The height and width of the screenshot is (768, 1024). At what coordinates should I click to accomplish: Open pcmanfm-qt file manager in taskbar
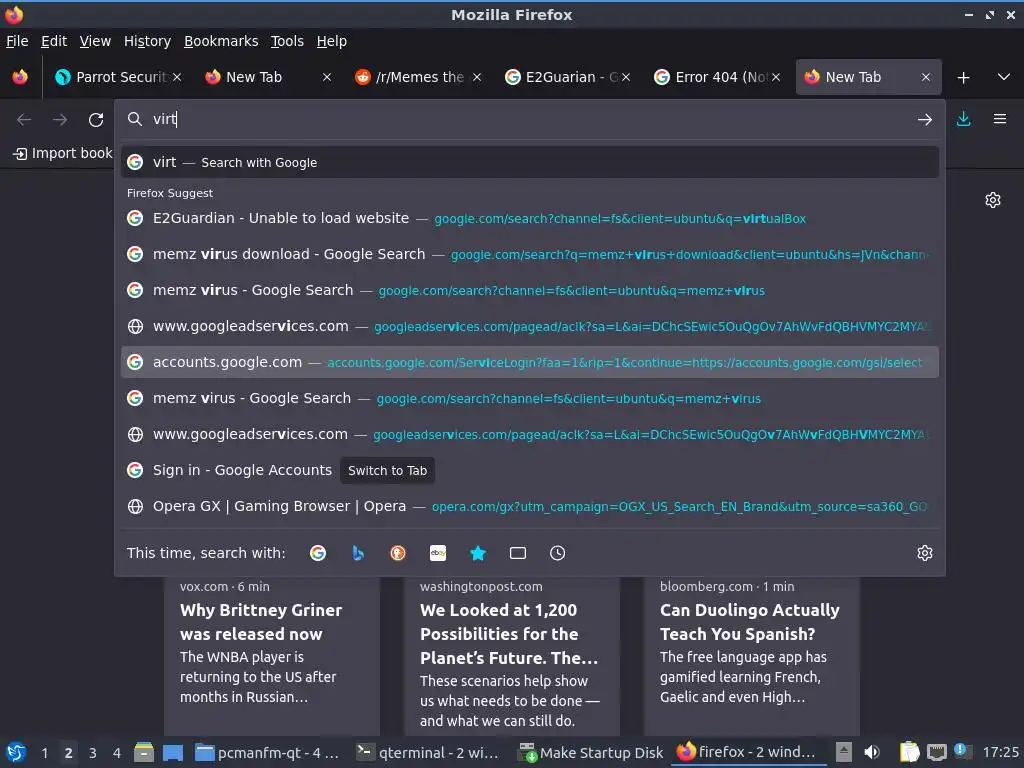pos(268,752)
